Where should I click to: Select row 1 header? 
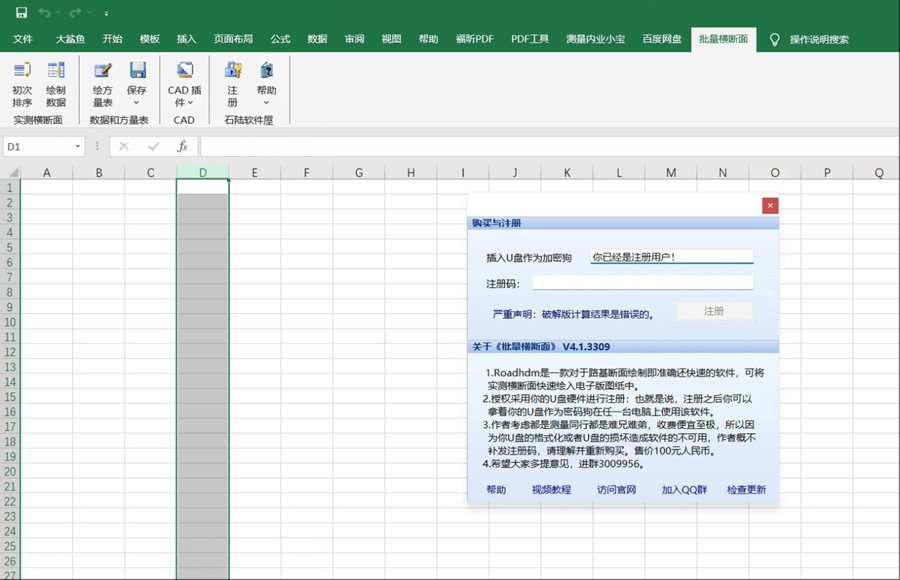coord(10,187)
